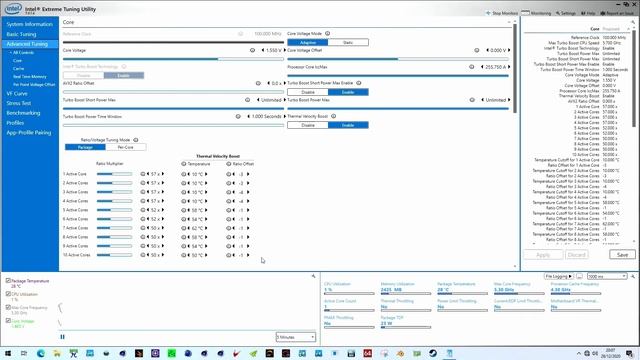The width and height of the screenshot is (640, 360).
Task: Click the Apply button
Action: [x=543, y=255]
